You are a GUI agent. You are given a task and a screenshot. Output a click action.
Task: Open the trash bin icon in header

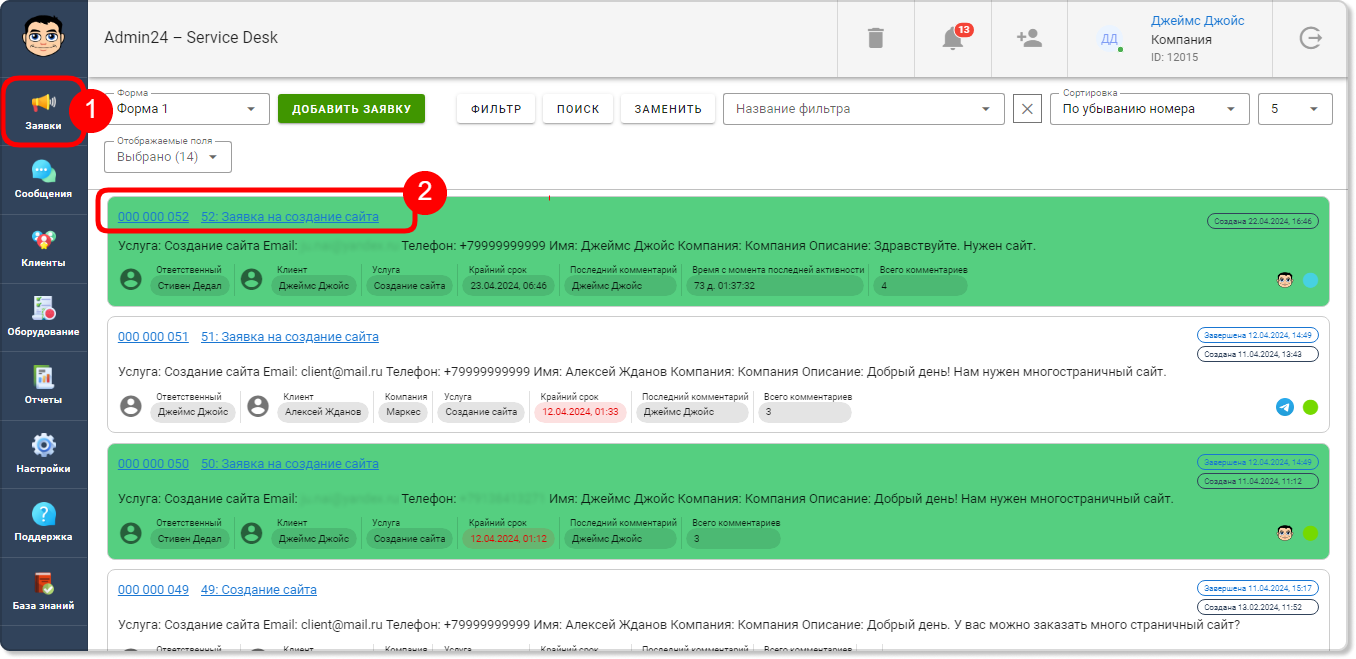(x=876, y=38)
